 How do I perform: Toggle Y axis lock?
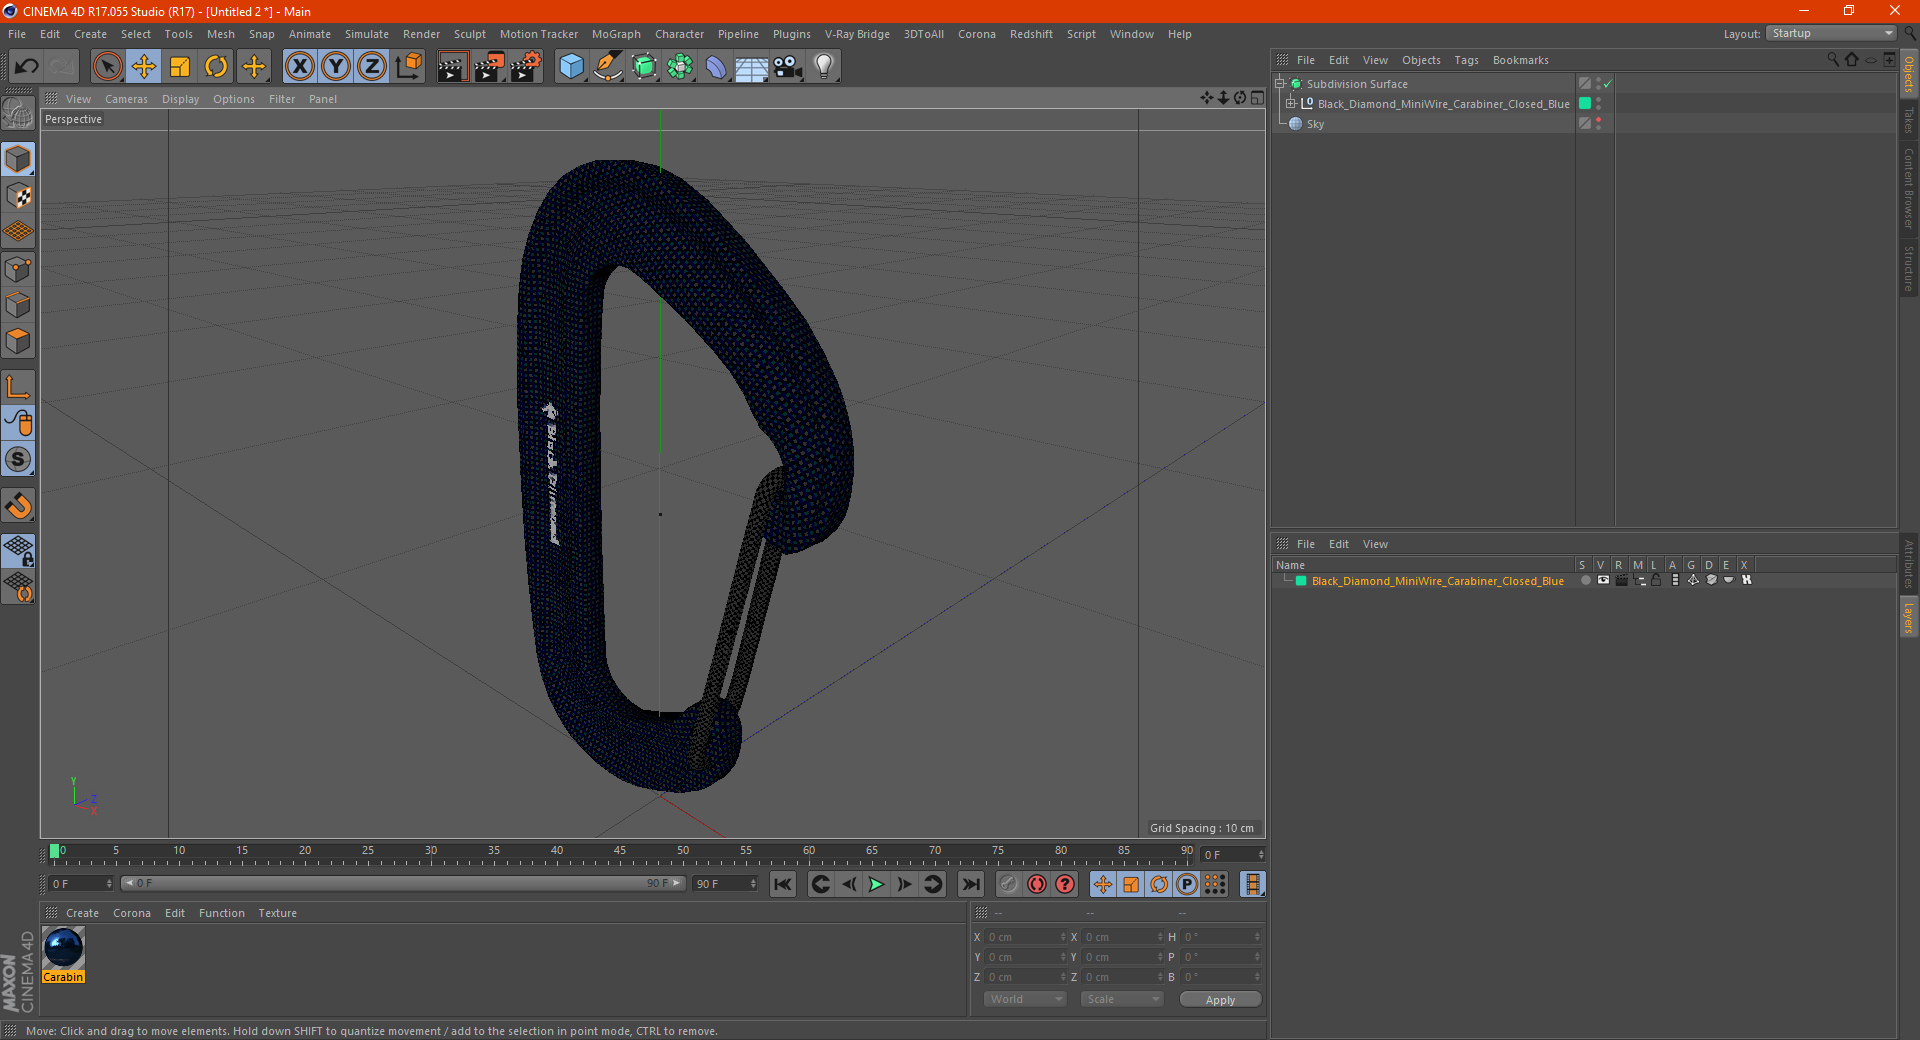336,67
